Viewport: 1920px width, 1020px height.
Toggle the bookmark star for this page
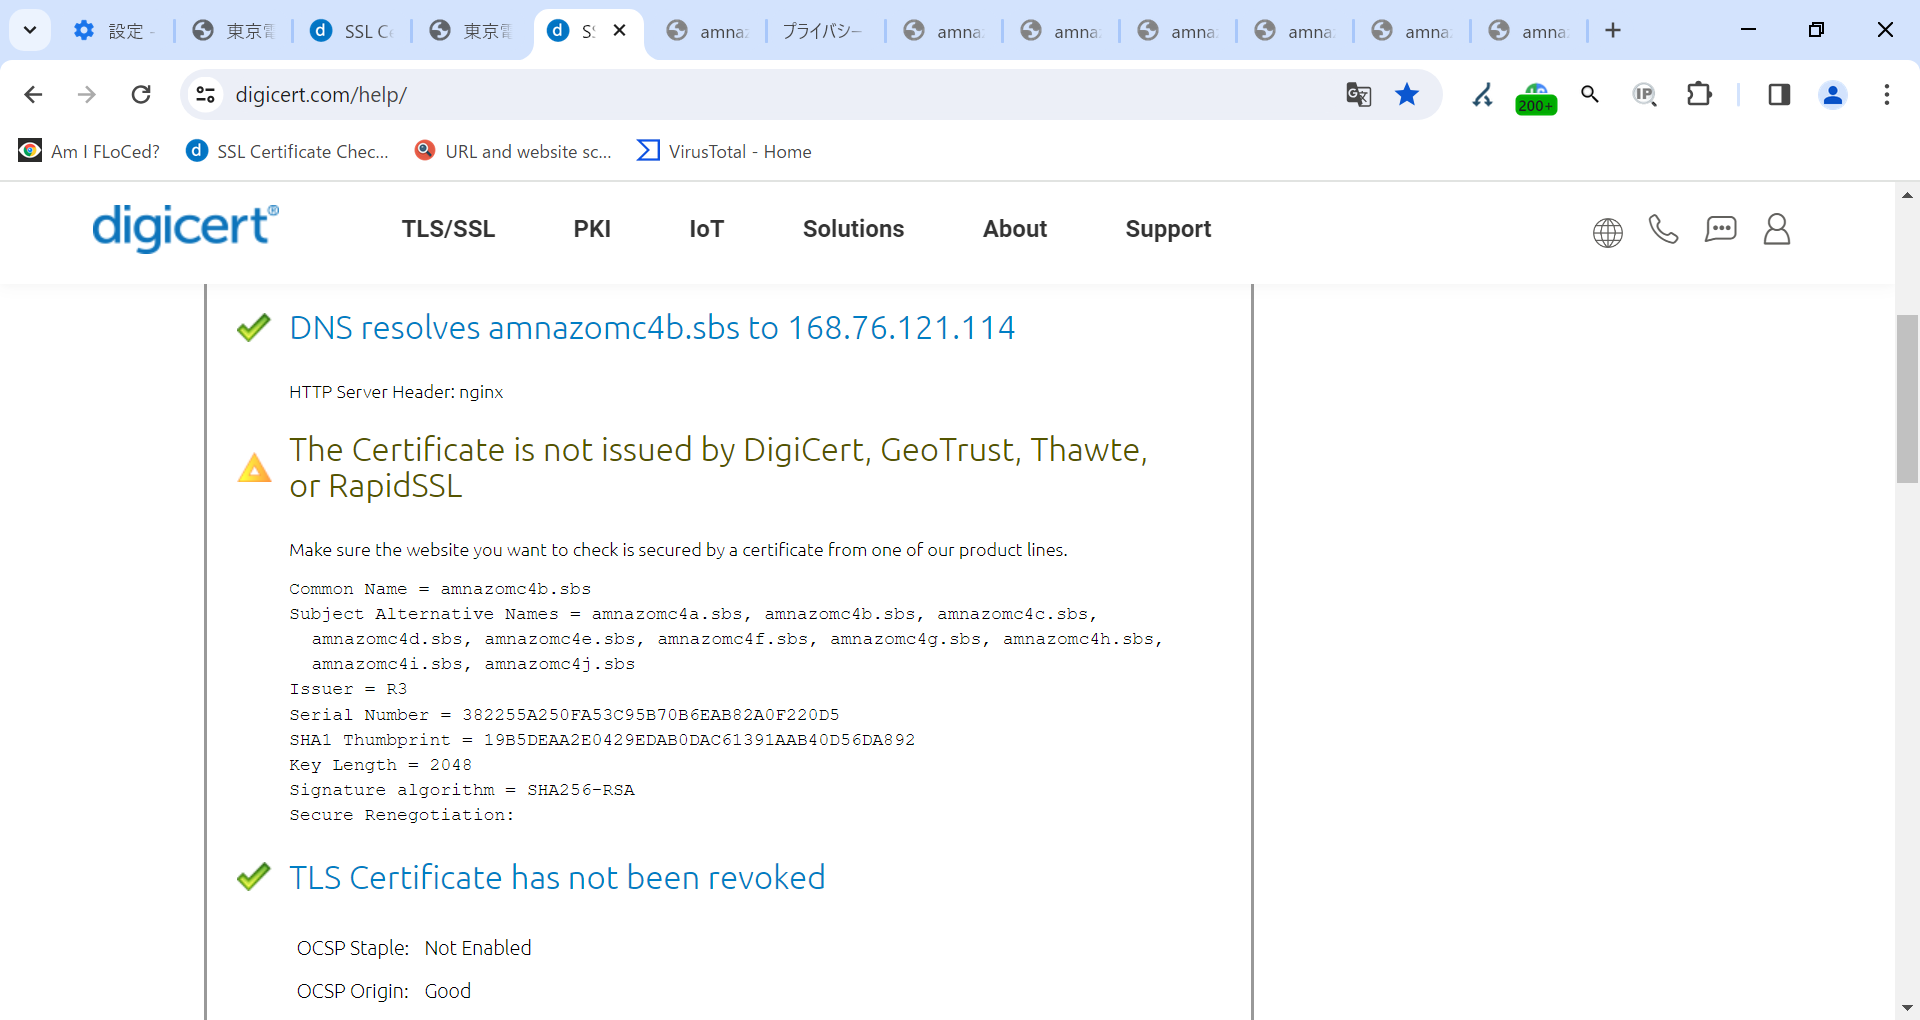[1407, 94]
